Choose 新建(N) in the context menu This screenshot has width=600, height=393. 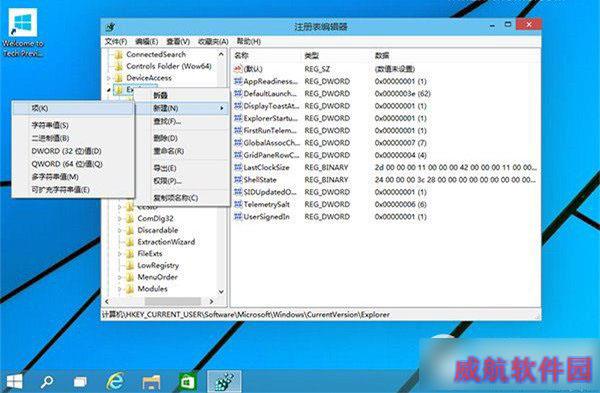[x=182, y=108]
